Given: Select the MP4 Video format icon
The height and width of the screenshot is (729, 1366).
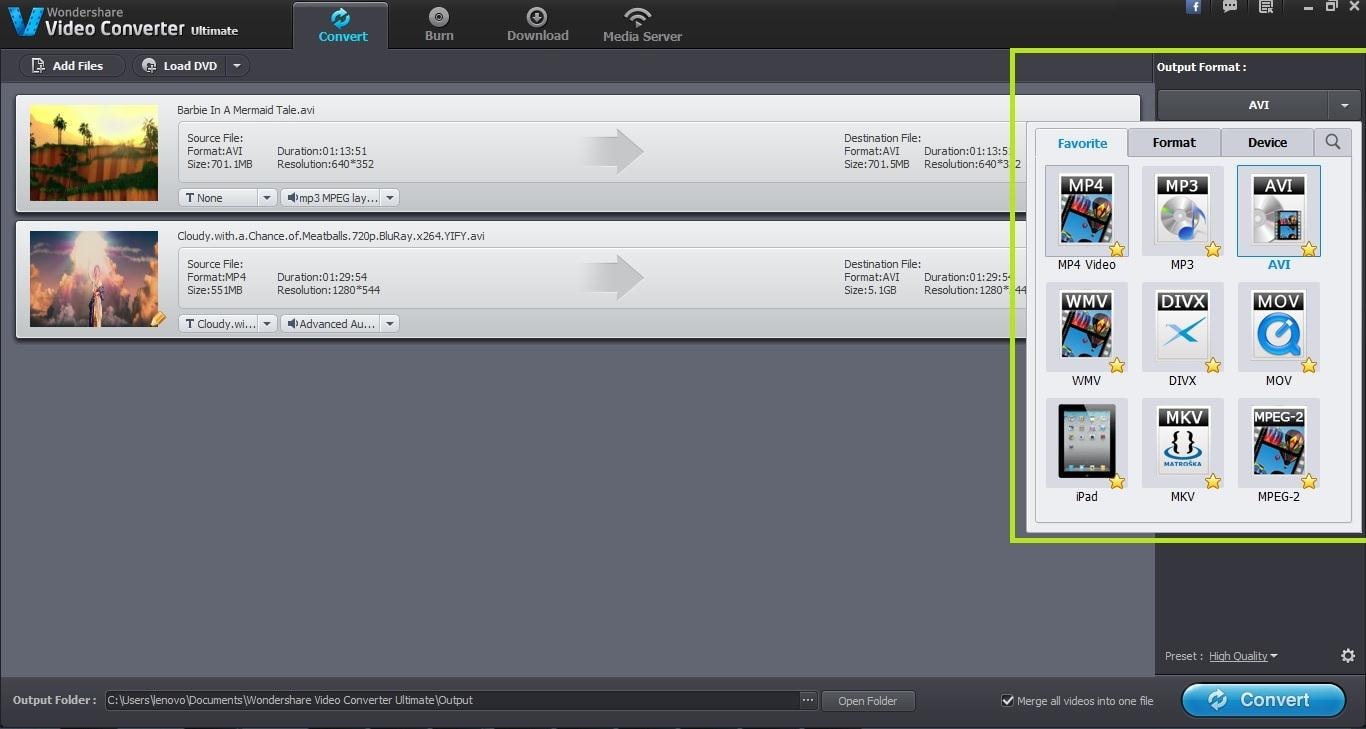Looking at the screenshot, I should (x=1086, y=212).
